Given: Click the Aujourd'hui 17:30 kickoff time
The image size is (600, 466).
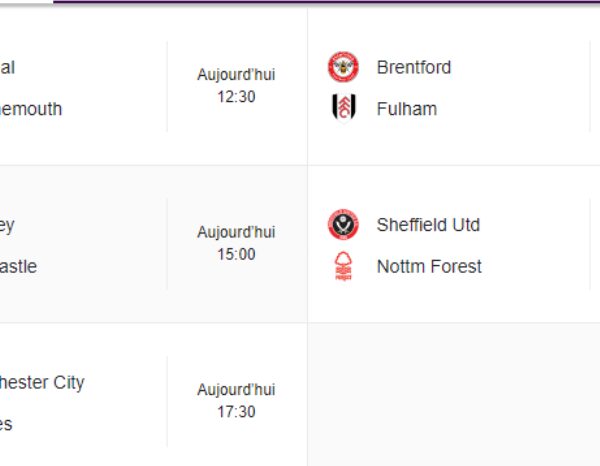Looking at the screenshot, I should [236, 401].
